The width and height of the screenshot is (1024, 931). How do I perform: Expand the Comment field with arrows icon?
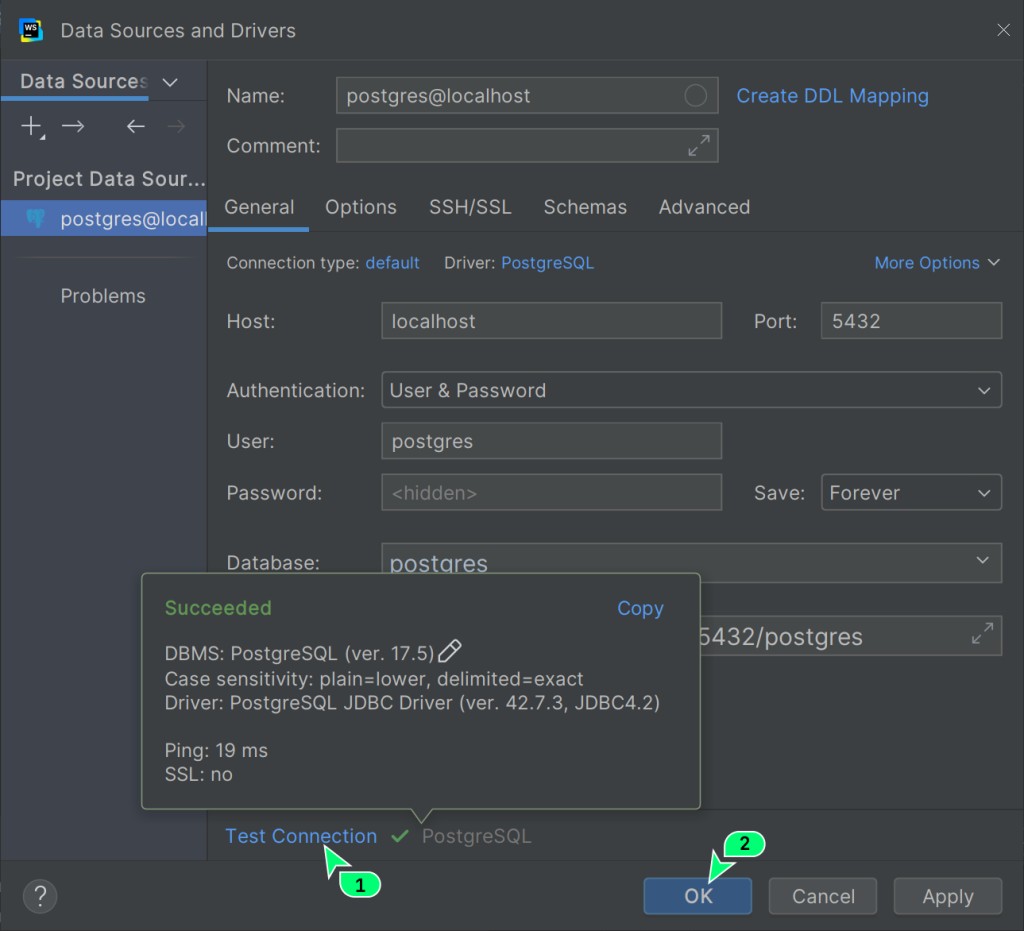click(698, 146)
